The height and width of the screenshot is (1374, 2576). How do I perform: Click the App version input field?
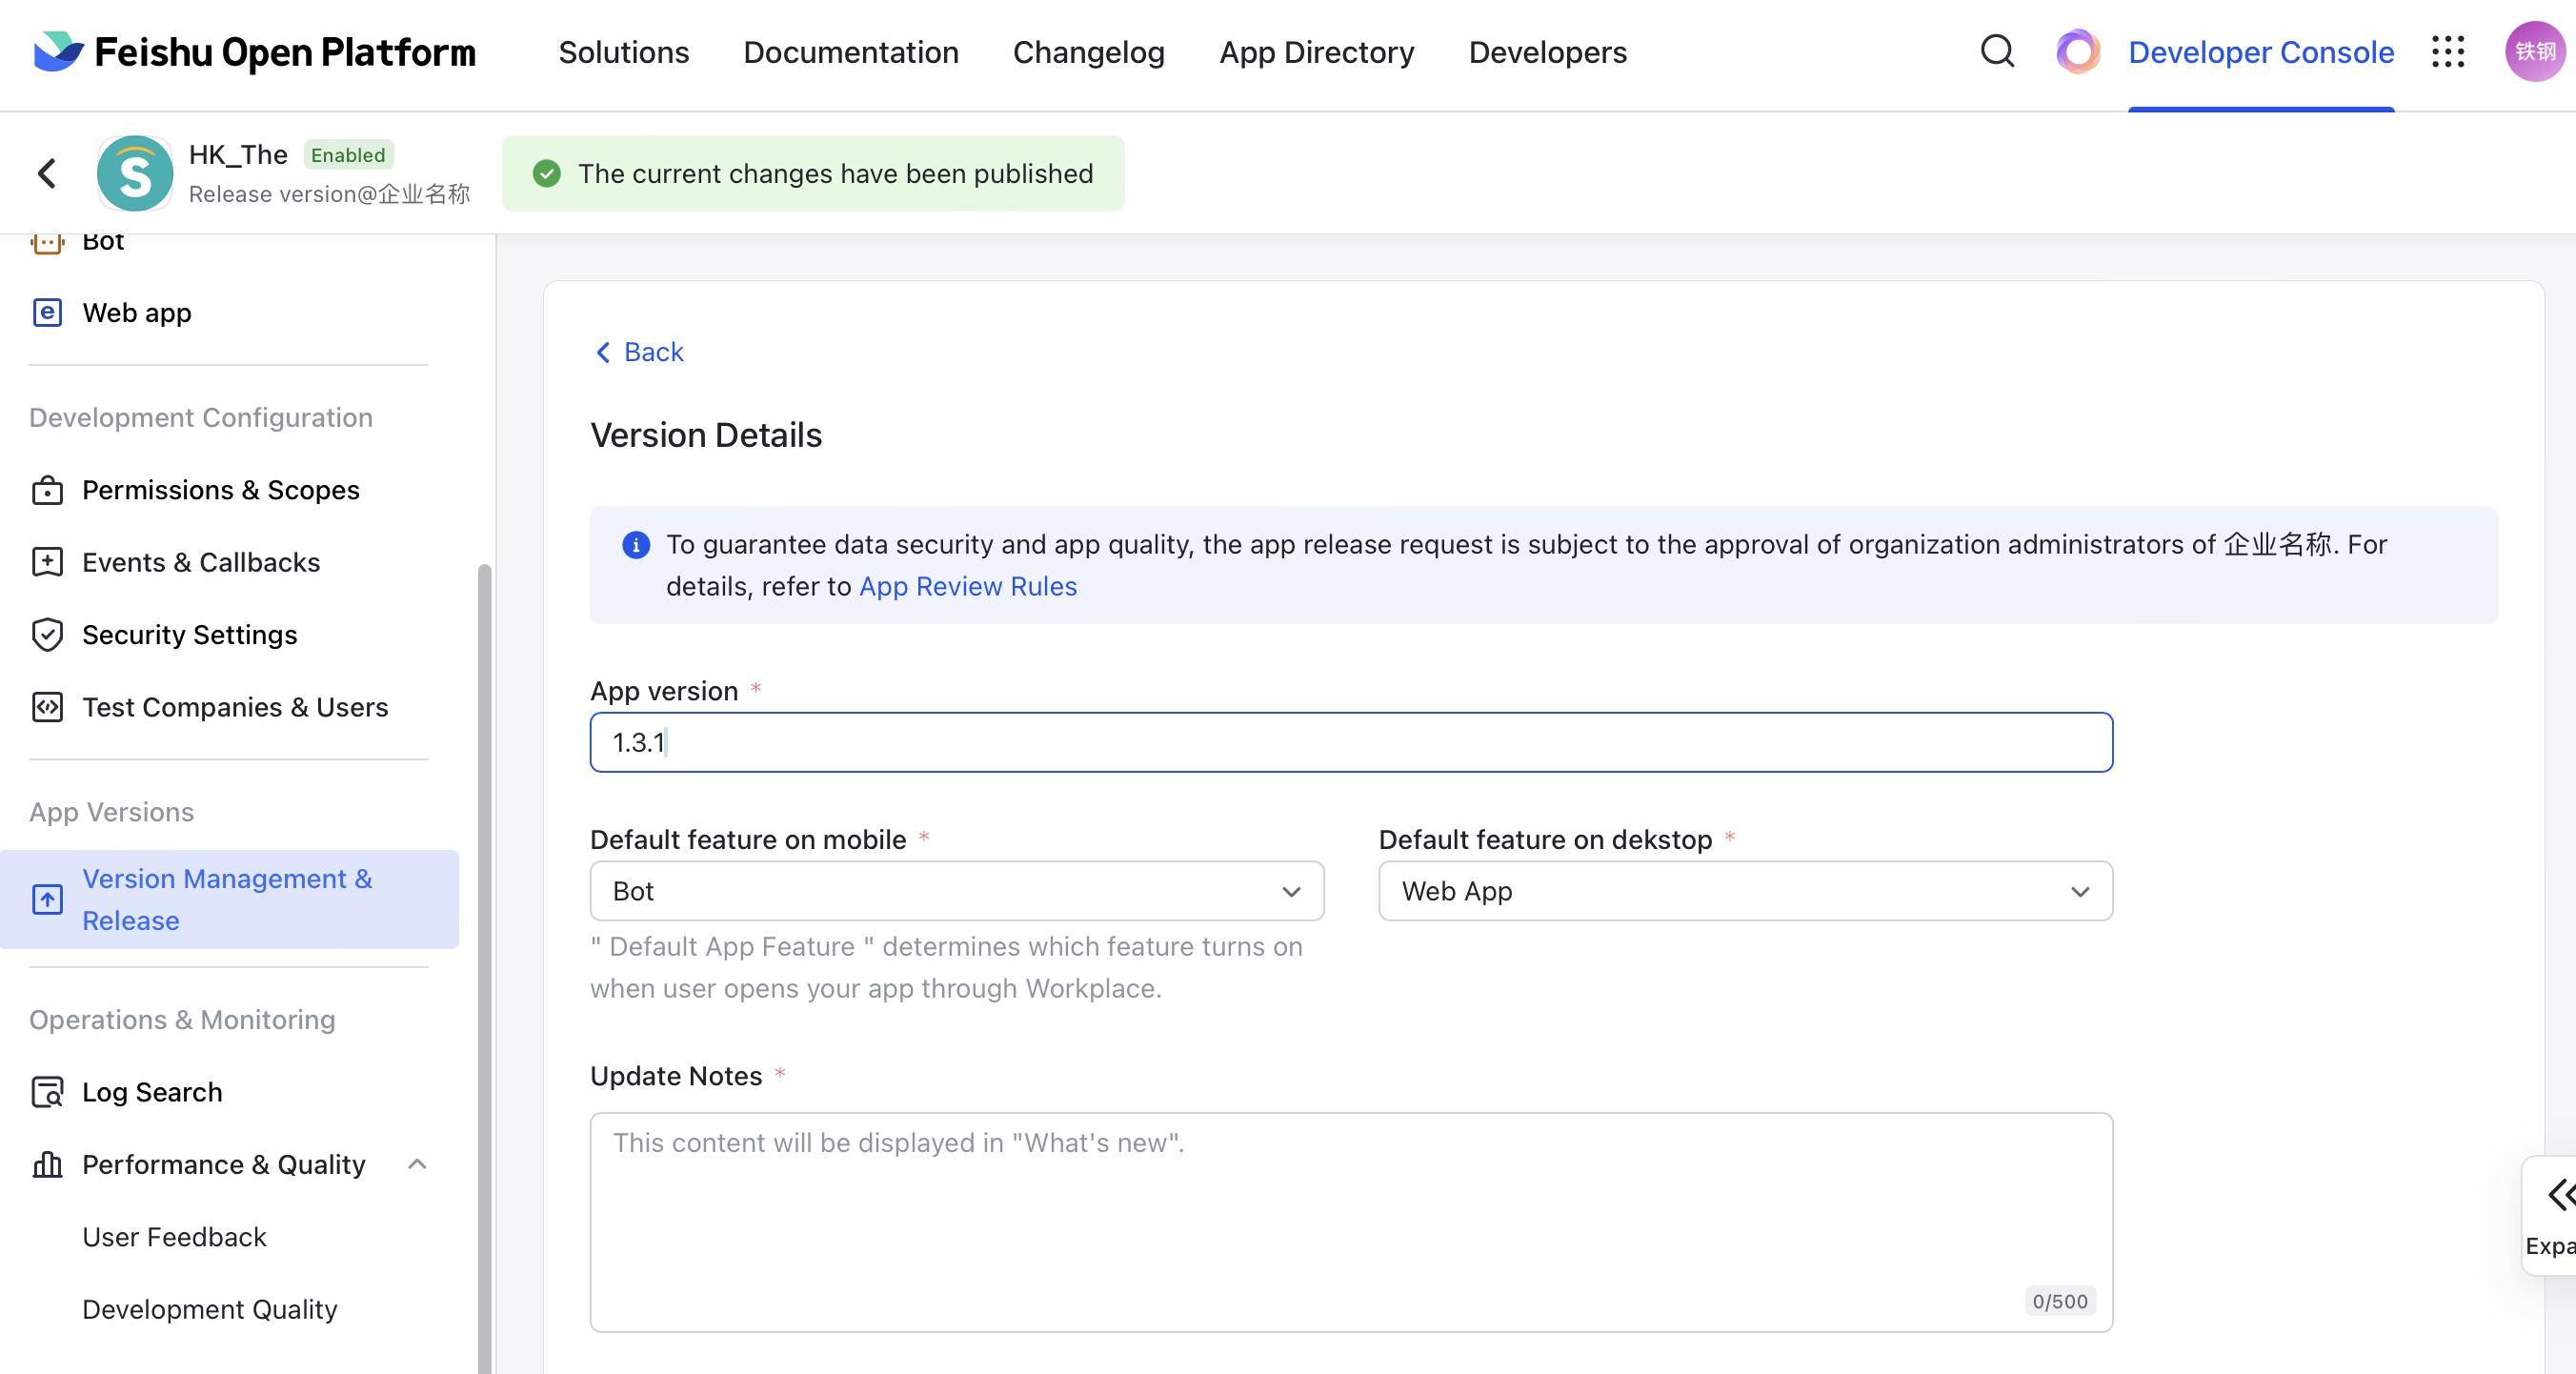click(1351, 742)
